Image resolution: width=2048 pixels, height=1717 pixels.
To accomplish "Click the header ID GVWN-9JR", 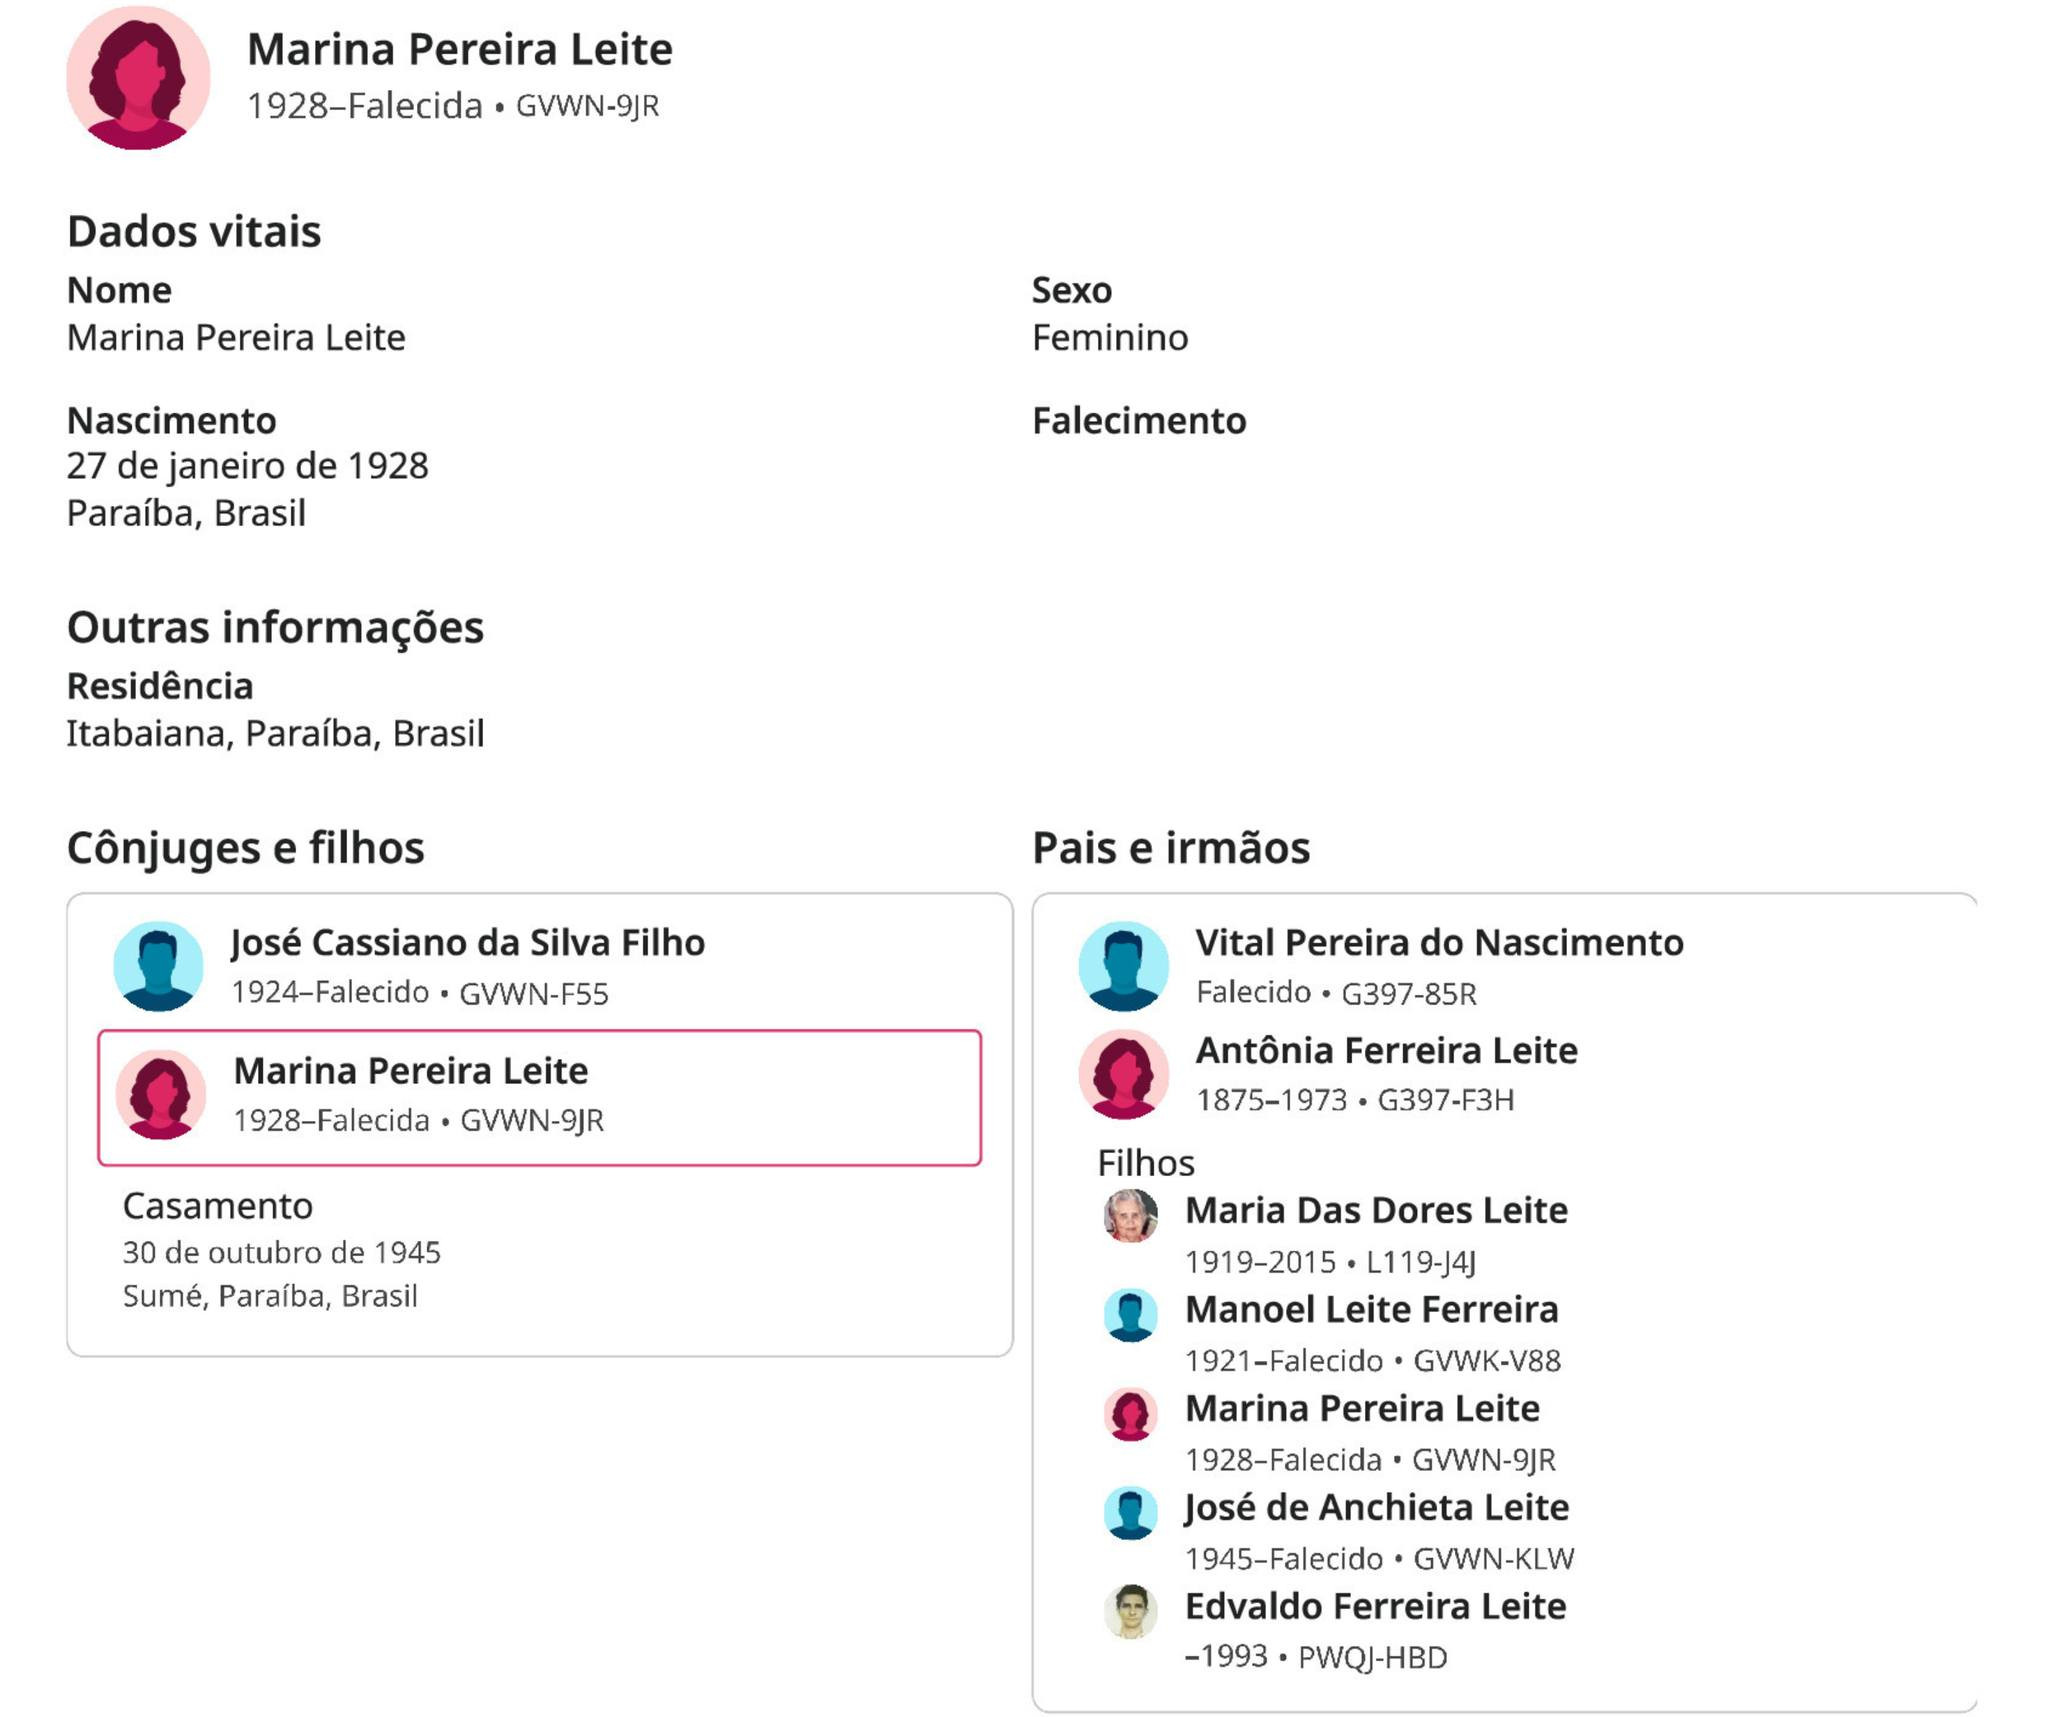I will point(587,106).
